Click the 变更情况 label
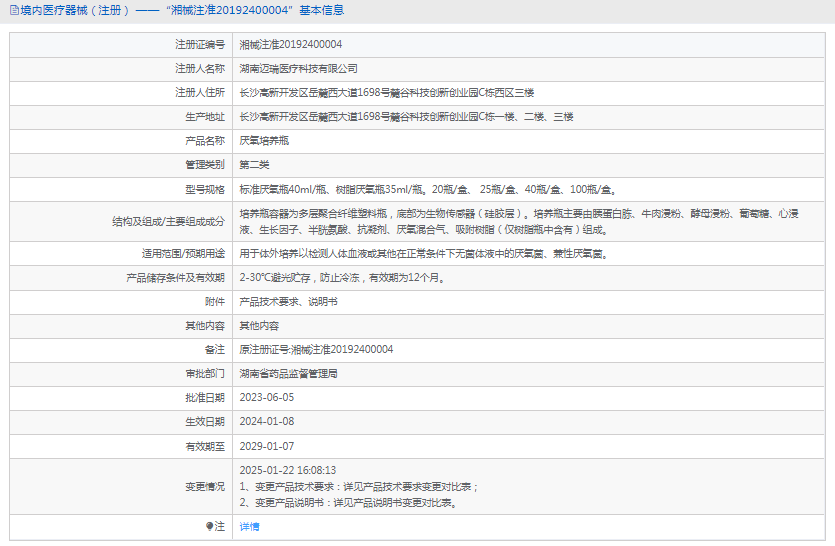Viewport: 835px width, 546px height. pos(205,486)
